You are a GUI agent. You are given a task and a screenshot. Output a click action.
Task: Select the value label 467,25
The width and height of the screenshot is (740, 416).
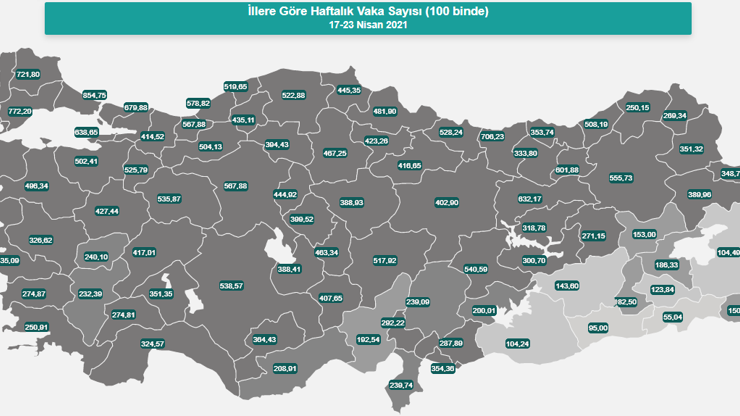335,153
